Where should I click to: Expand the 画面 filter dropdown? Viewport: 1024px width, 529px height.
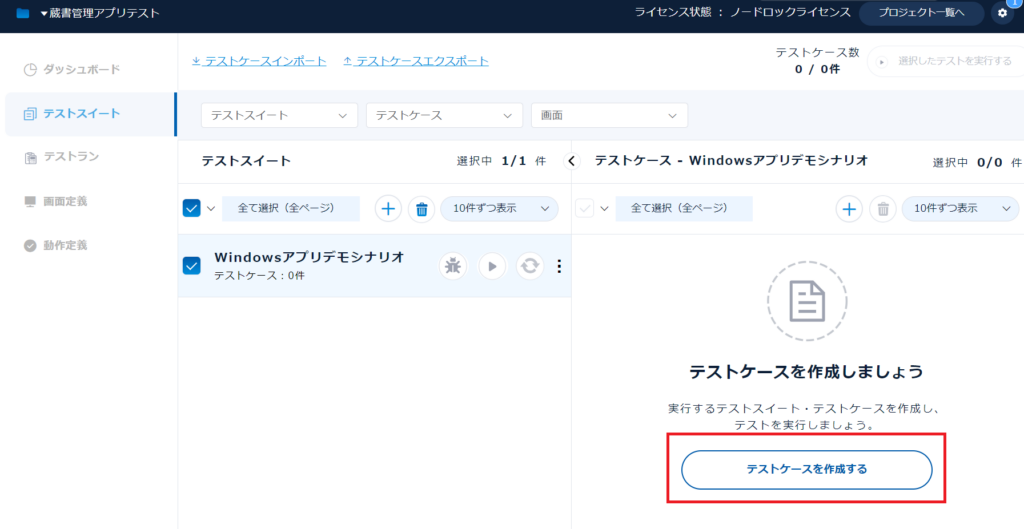pyautogui.click(x=609, y=116)
